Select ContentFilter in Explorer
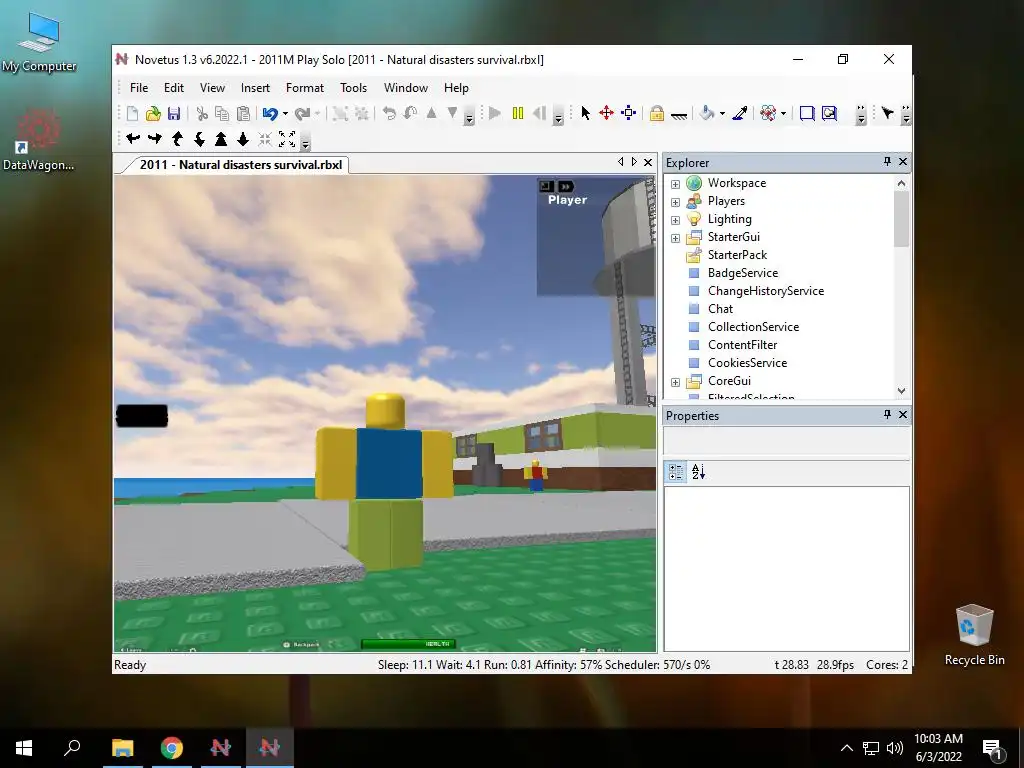 click(743, 345)
